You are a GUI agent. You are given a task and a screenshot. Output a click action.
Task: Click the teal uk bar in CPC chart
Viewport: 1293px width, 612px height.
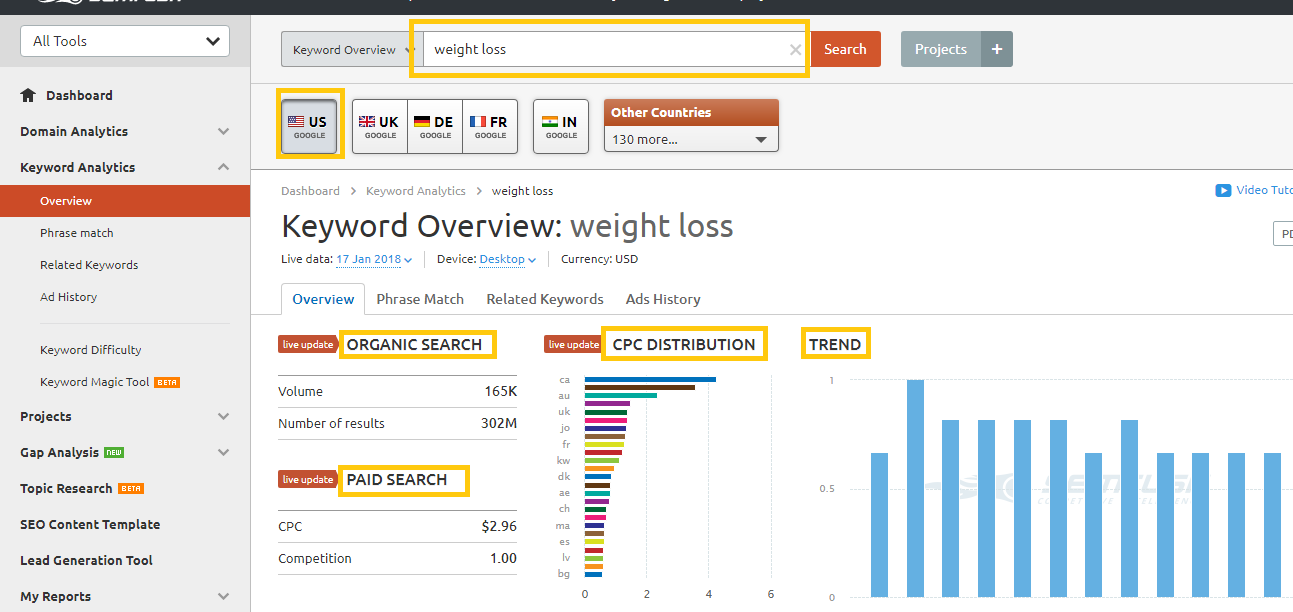click(x=606, y=412)
